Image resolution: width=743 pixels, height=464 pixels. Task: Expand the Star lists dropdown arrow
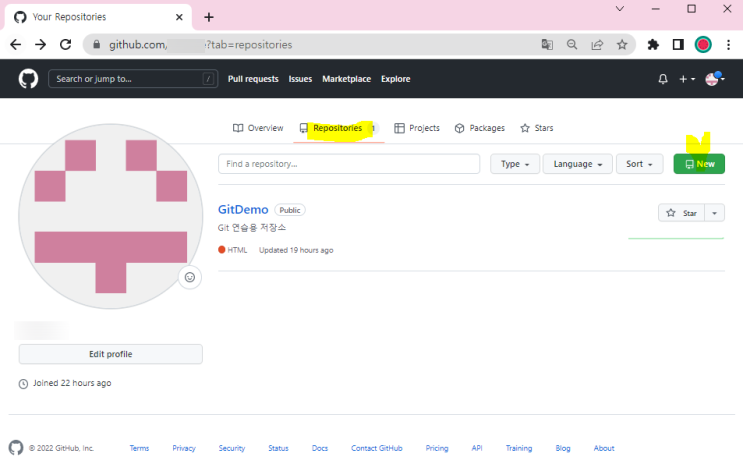715,213
